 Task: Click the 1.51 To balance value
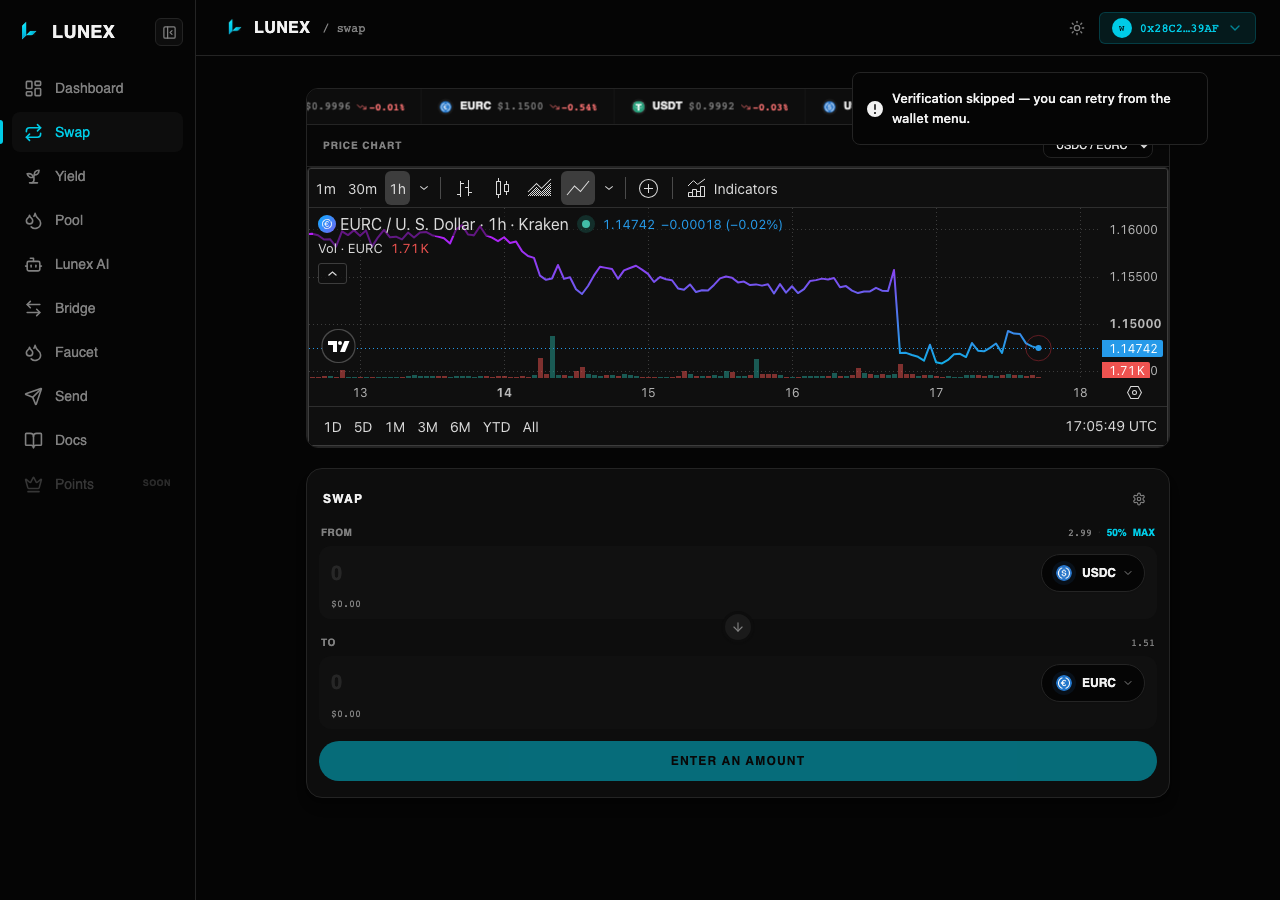tap(1143, 643)
